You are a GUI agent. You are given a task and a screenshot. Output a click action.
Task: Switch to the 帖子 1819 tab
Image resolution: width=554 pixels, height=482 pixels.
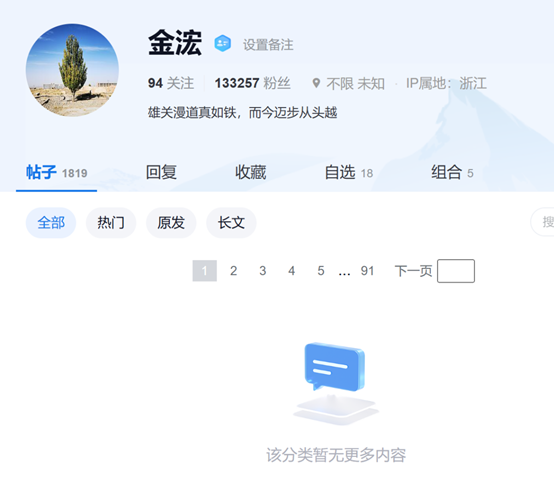pyautogui.click(x=57, y=172)
